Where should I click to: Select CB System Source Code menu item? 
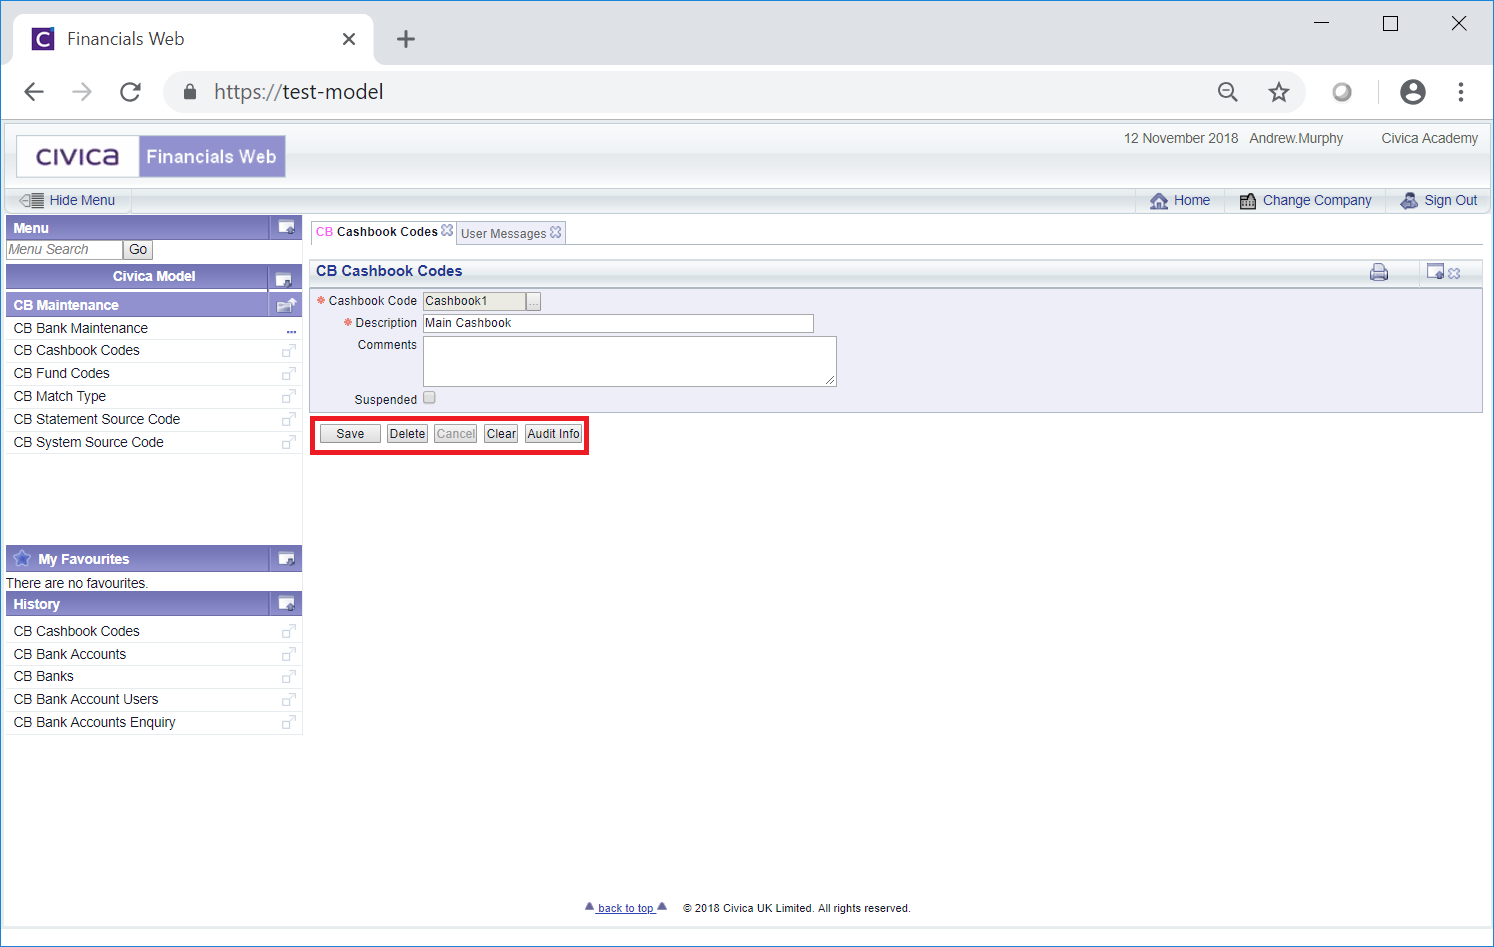pos(89,442)
